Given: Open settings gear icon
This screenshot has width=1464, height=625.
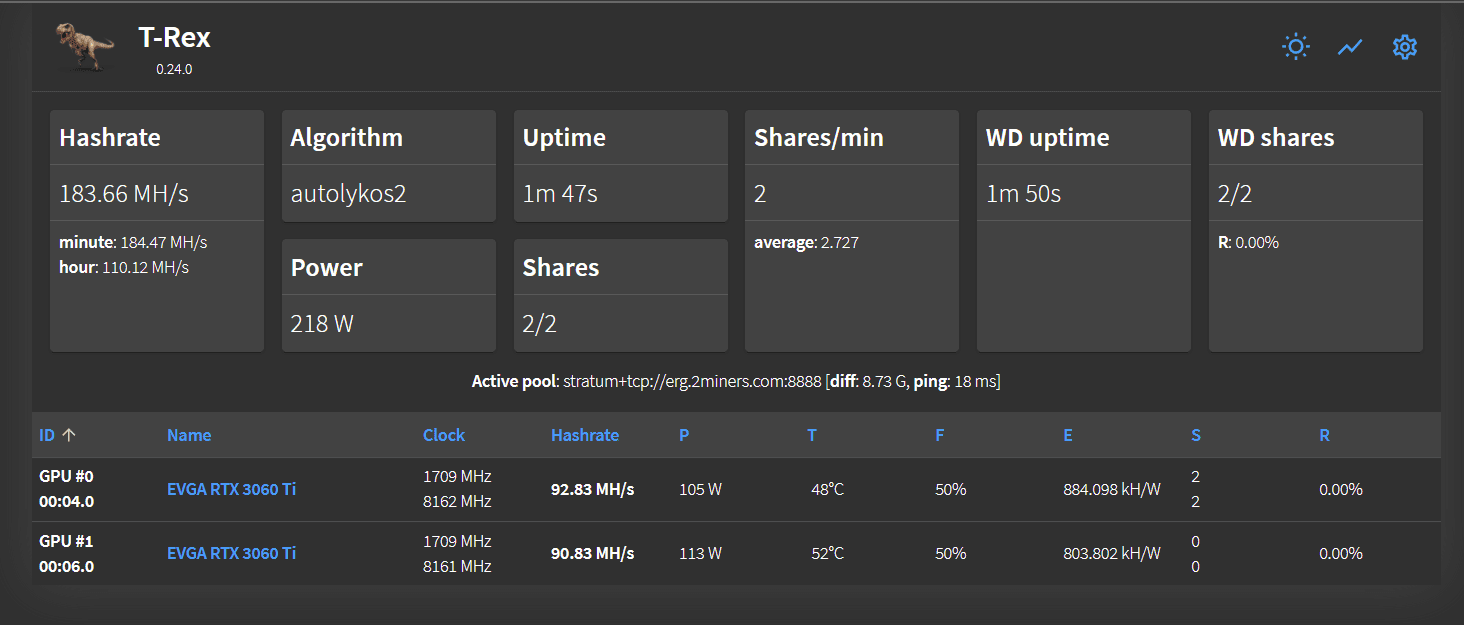Looking at the screenshot, I should coord(1405,47).
